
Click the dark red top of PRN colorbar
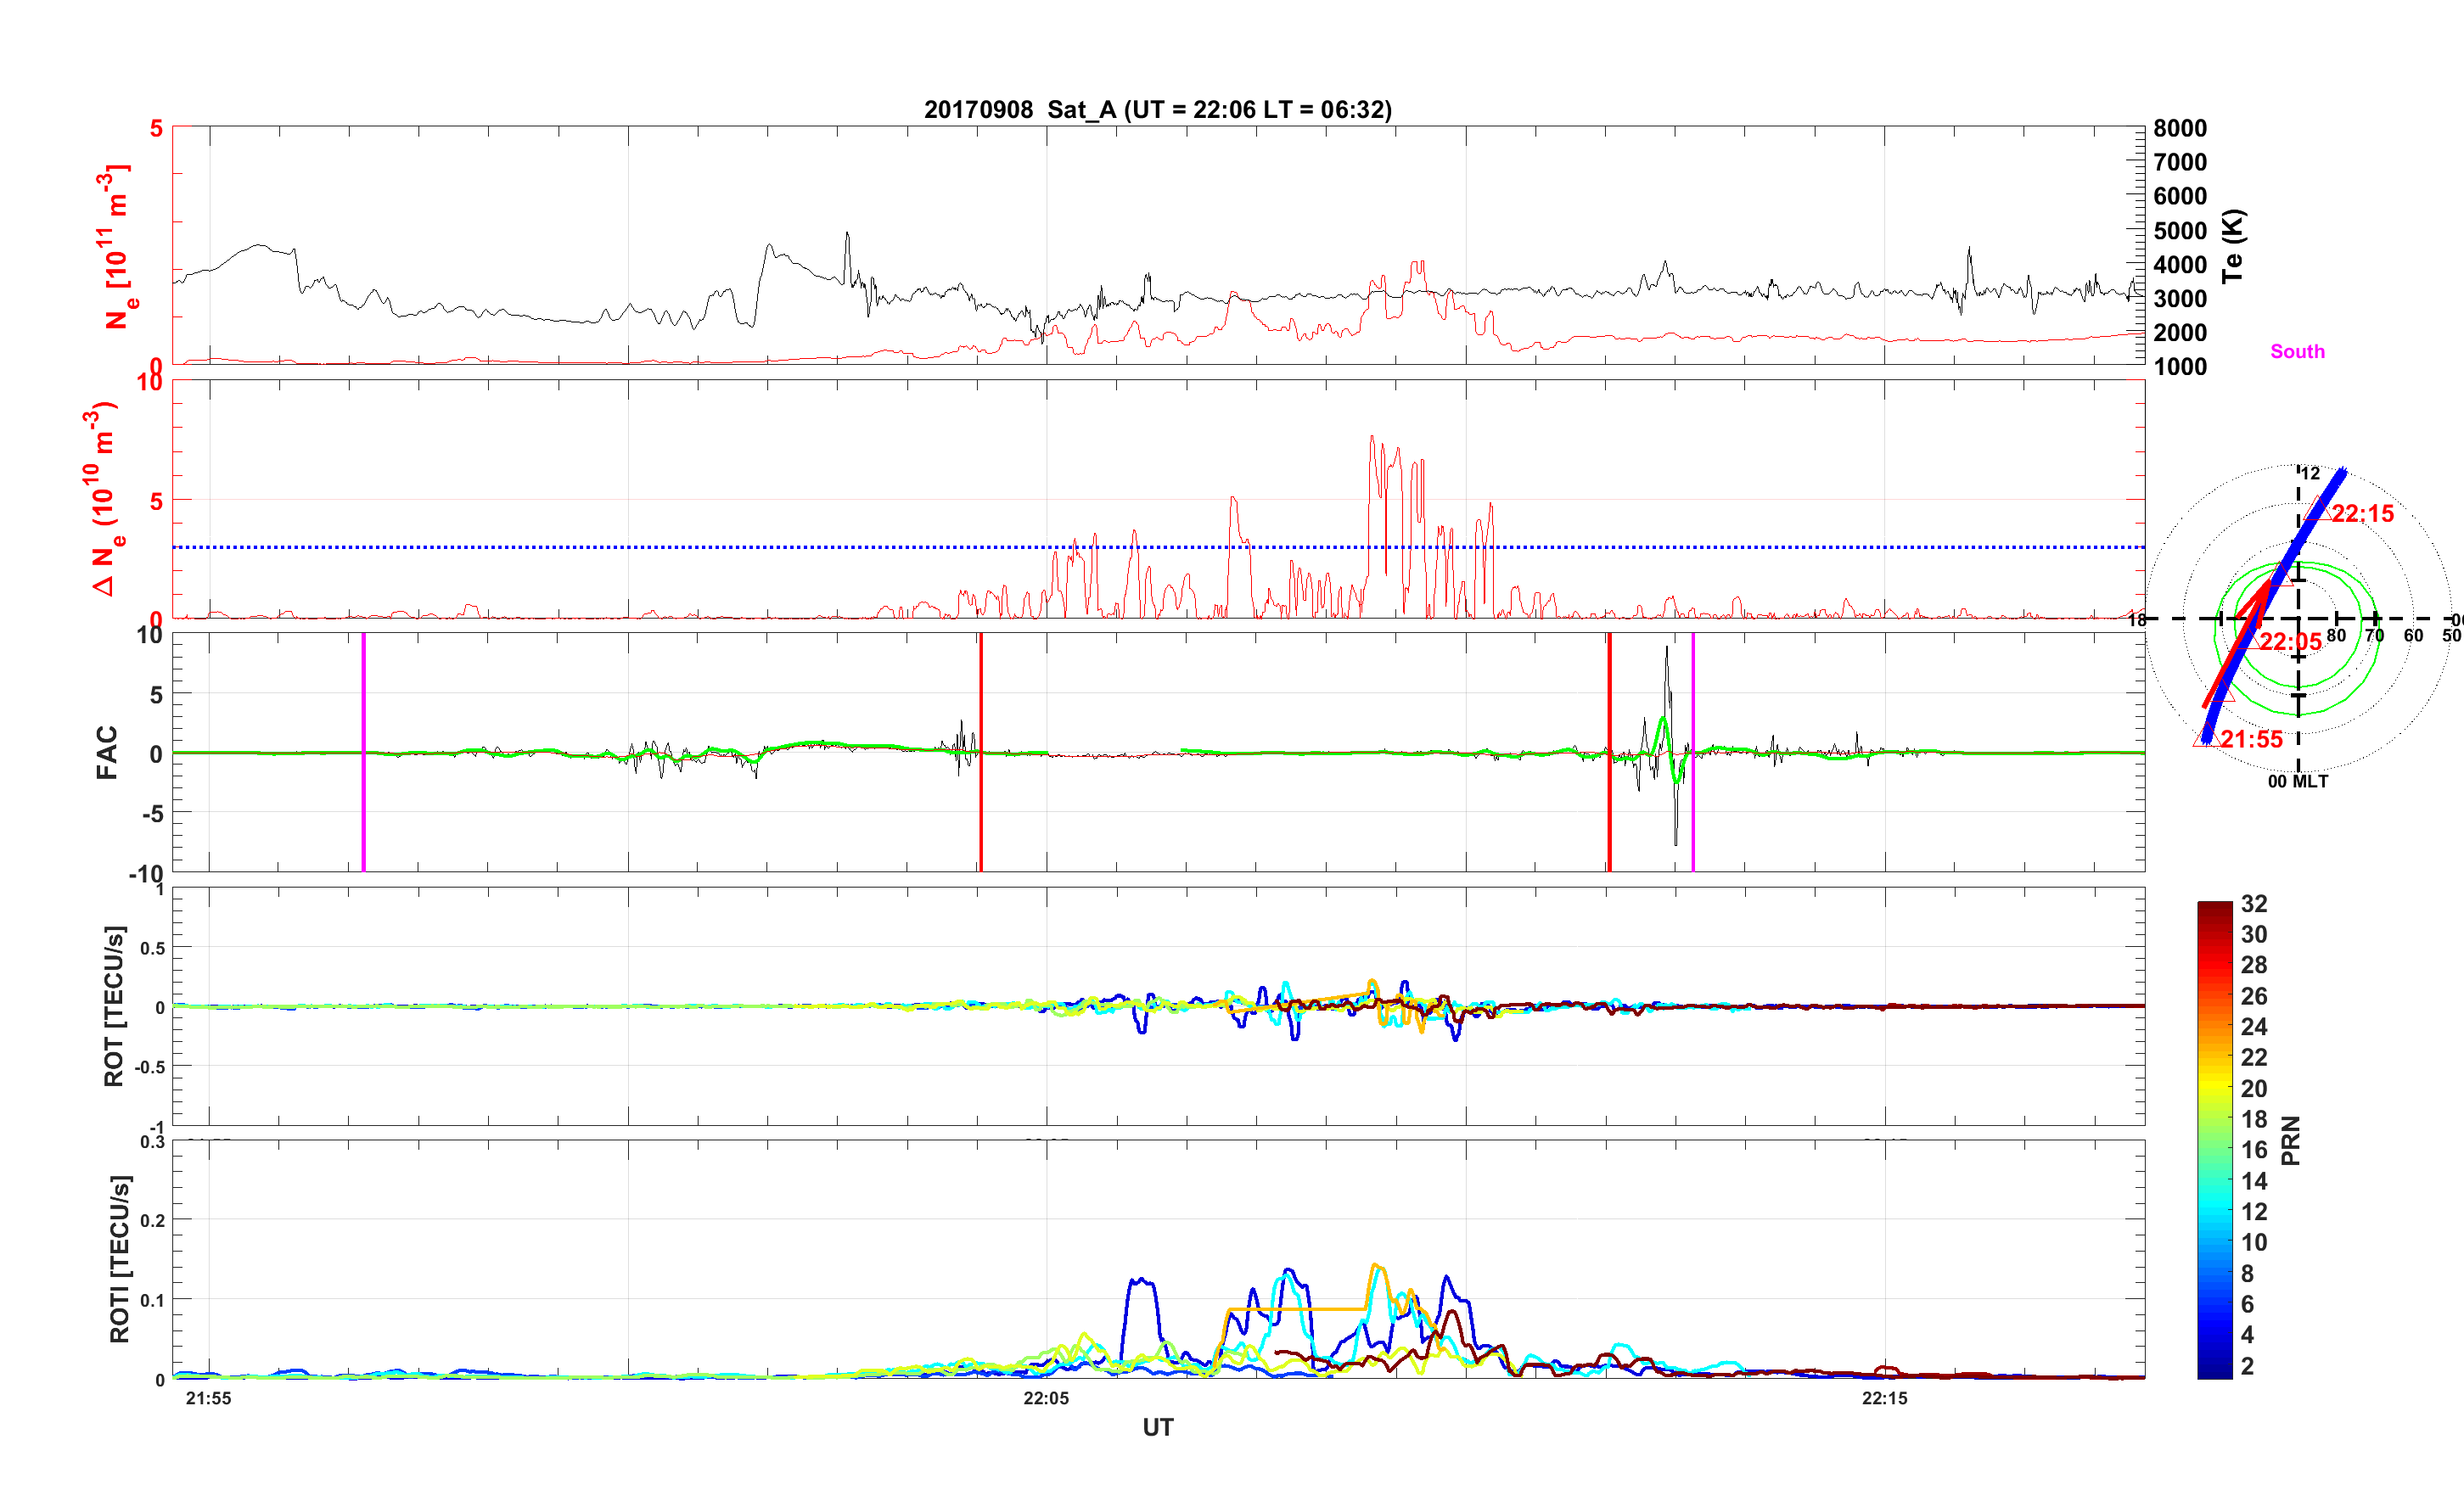pos(2214,907)
